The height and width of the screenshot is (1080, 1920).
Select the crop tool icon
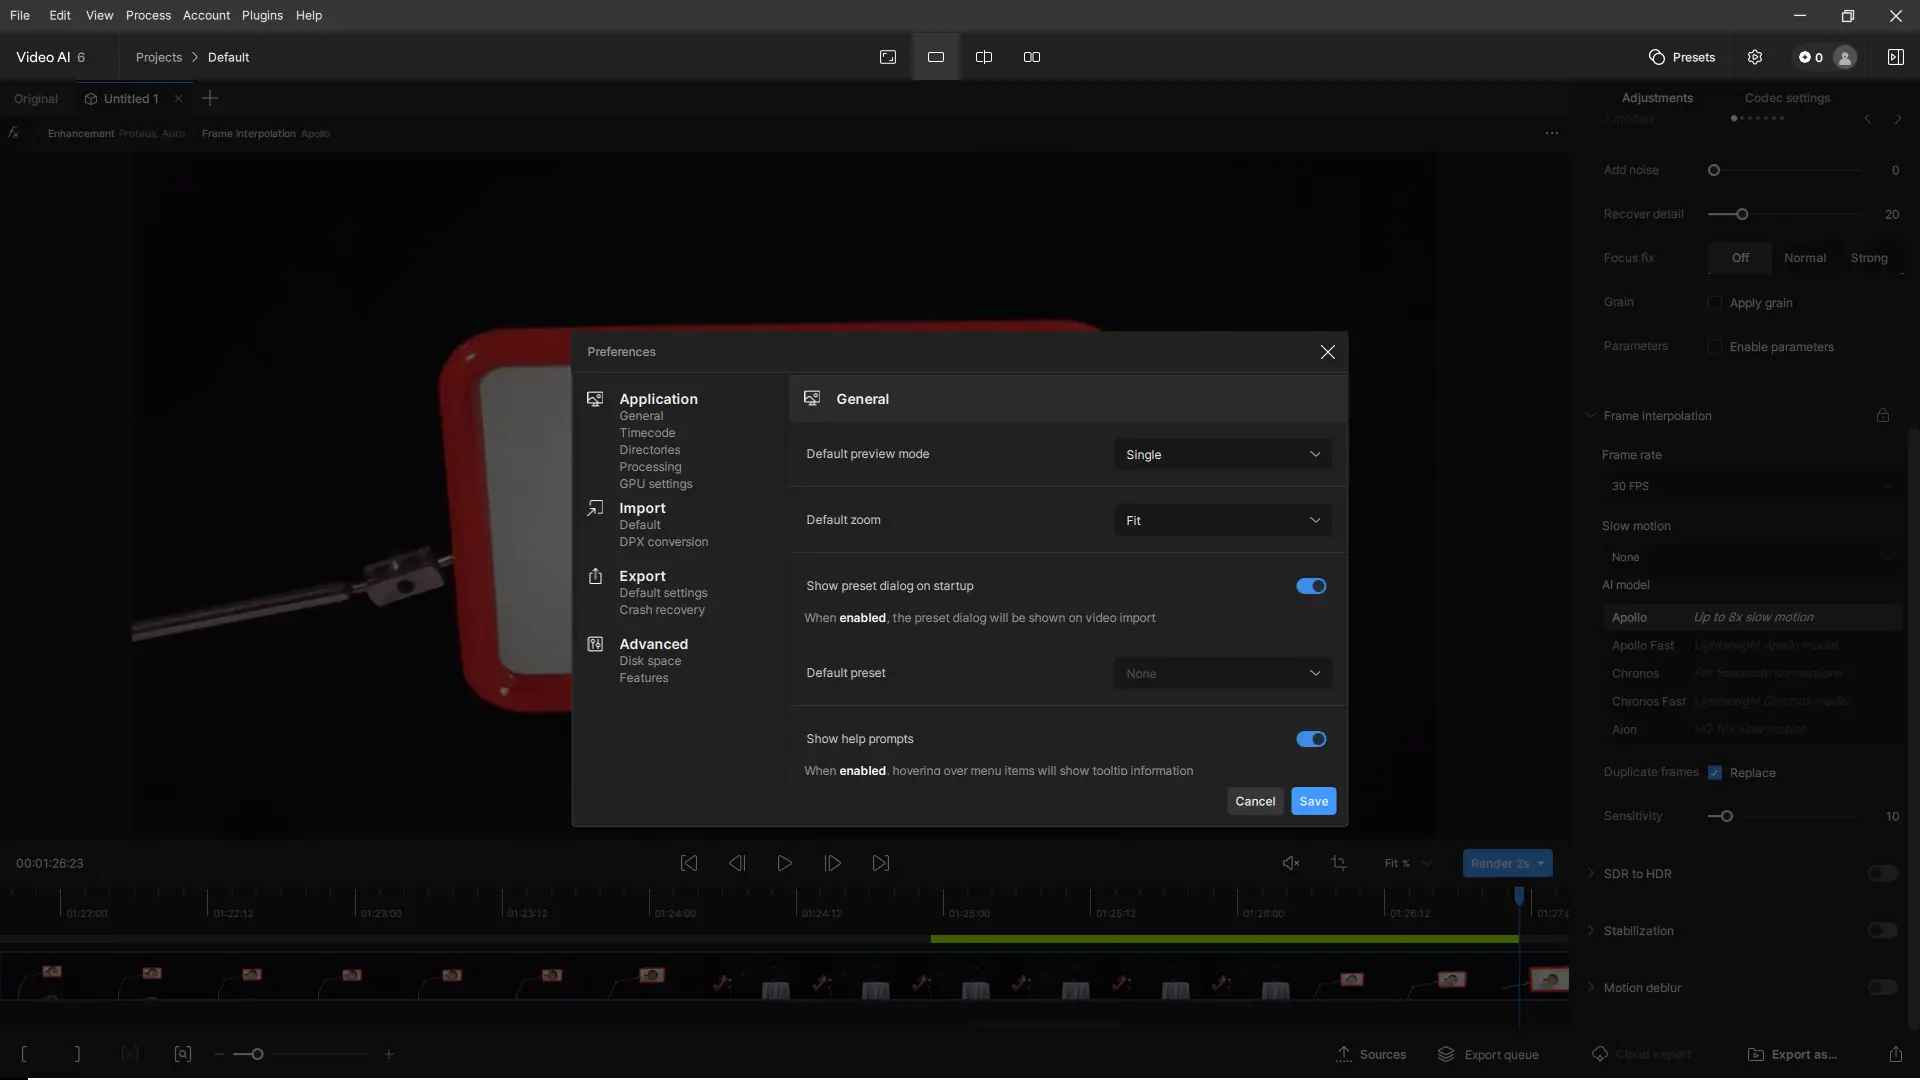point(1339,863)
